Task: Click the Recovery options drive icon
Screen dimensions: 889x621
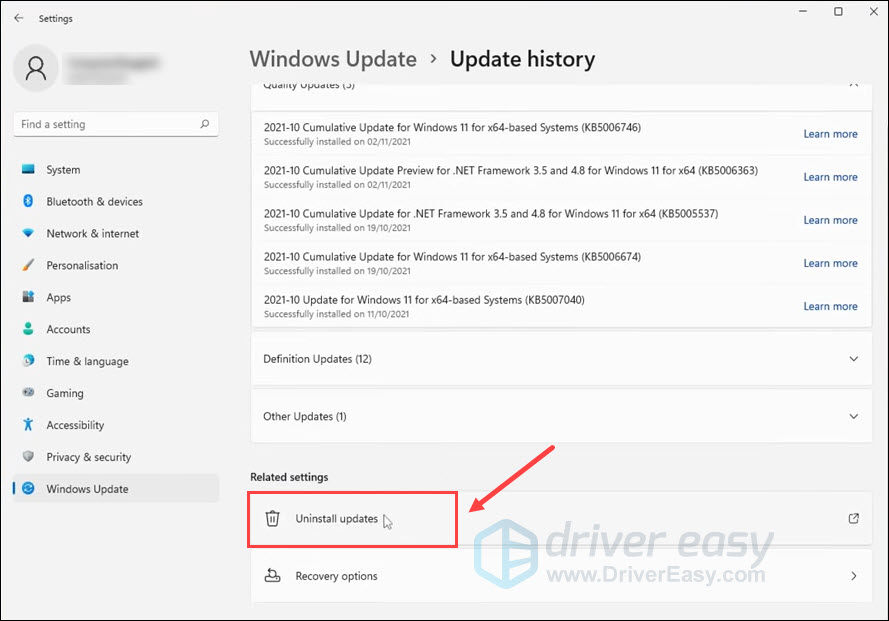Action: 273,576
